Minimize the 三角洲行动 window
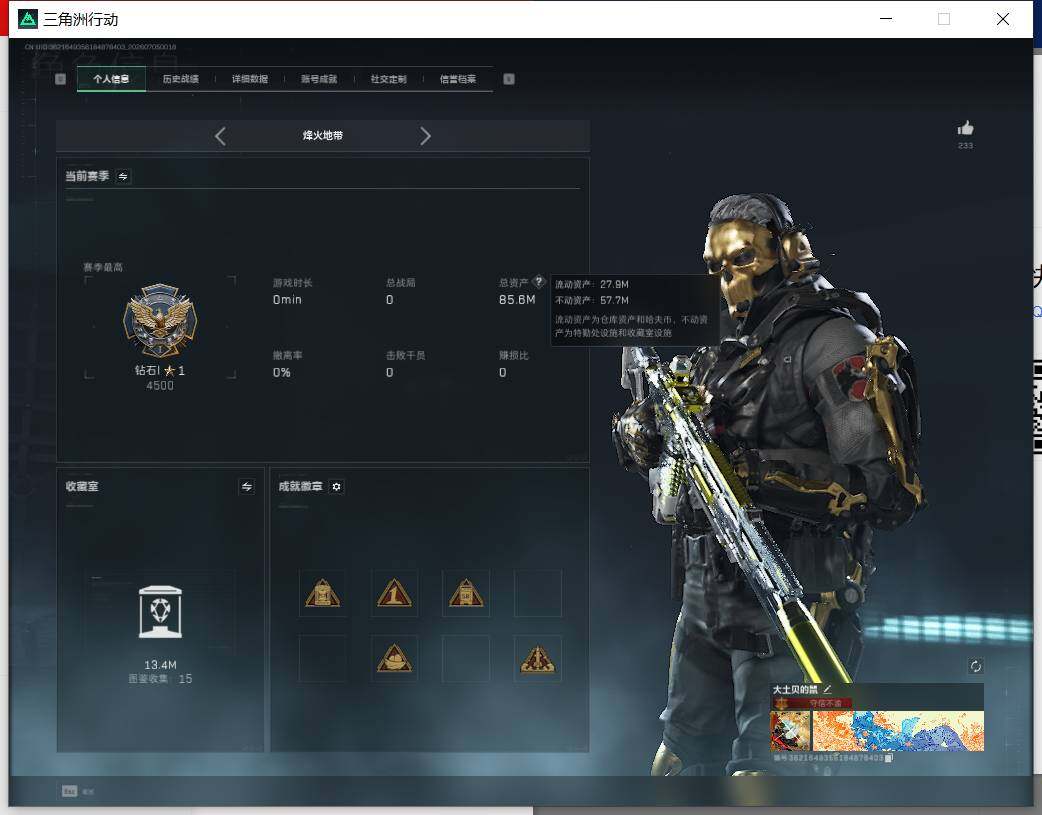This screenshot has width=1042, height=815. (x=886, y=19)
